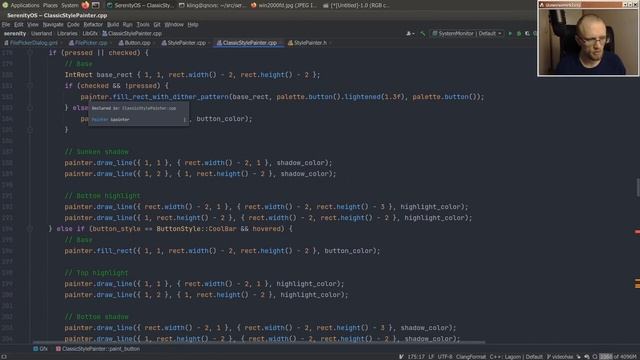640x360 pixels.
Task: Click ClassicStylePainter::paint_button breadcrumb at bottom
Action: 98,349
